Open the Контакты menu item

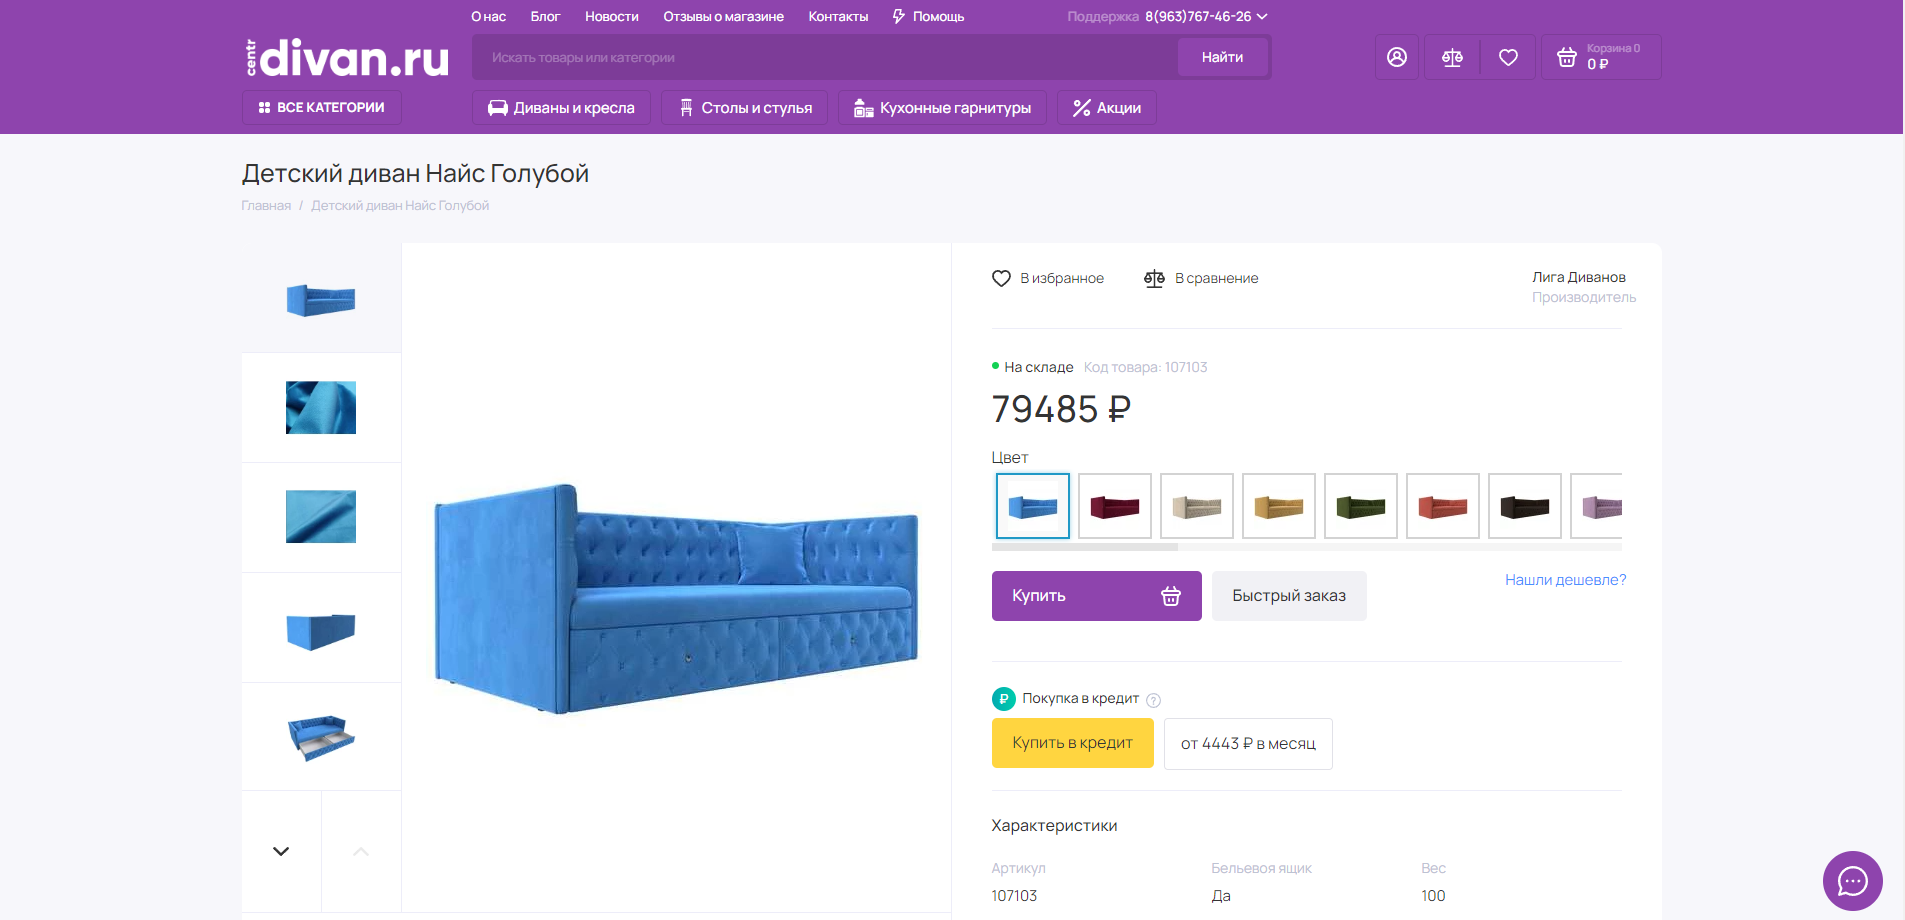838,16
